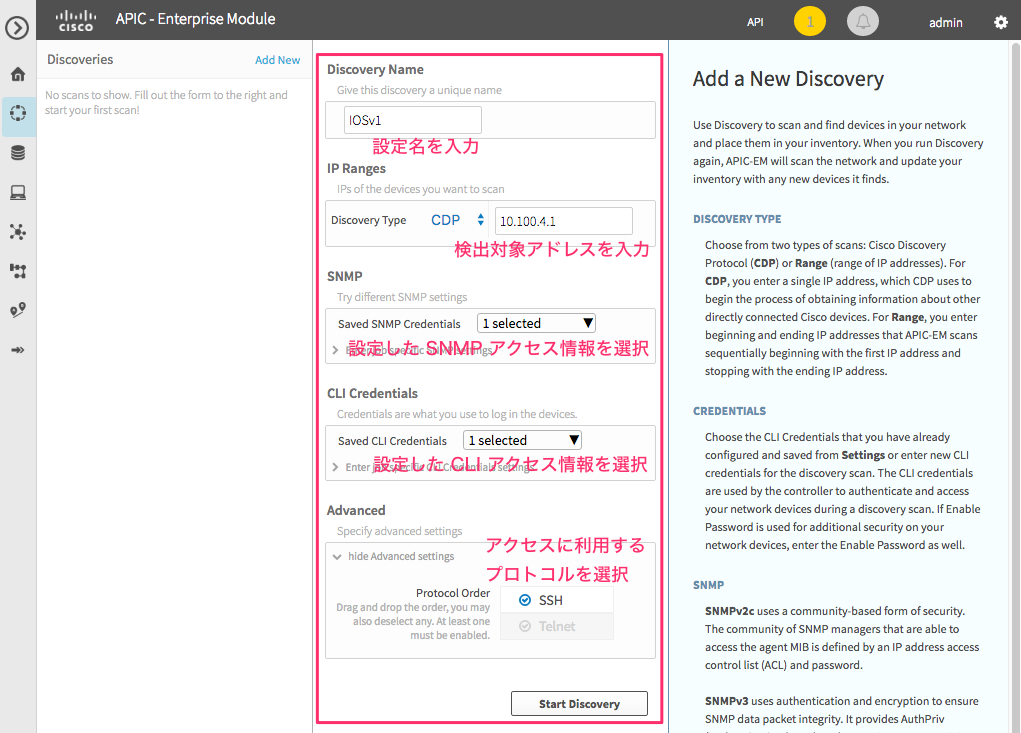Click the Start Discovery button
Image resolution: width=1021 pixels, height=733 pixels.
click(x=580, y=704)
